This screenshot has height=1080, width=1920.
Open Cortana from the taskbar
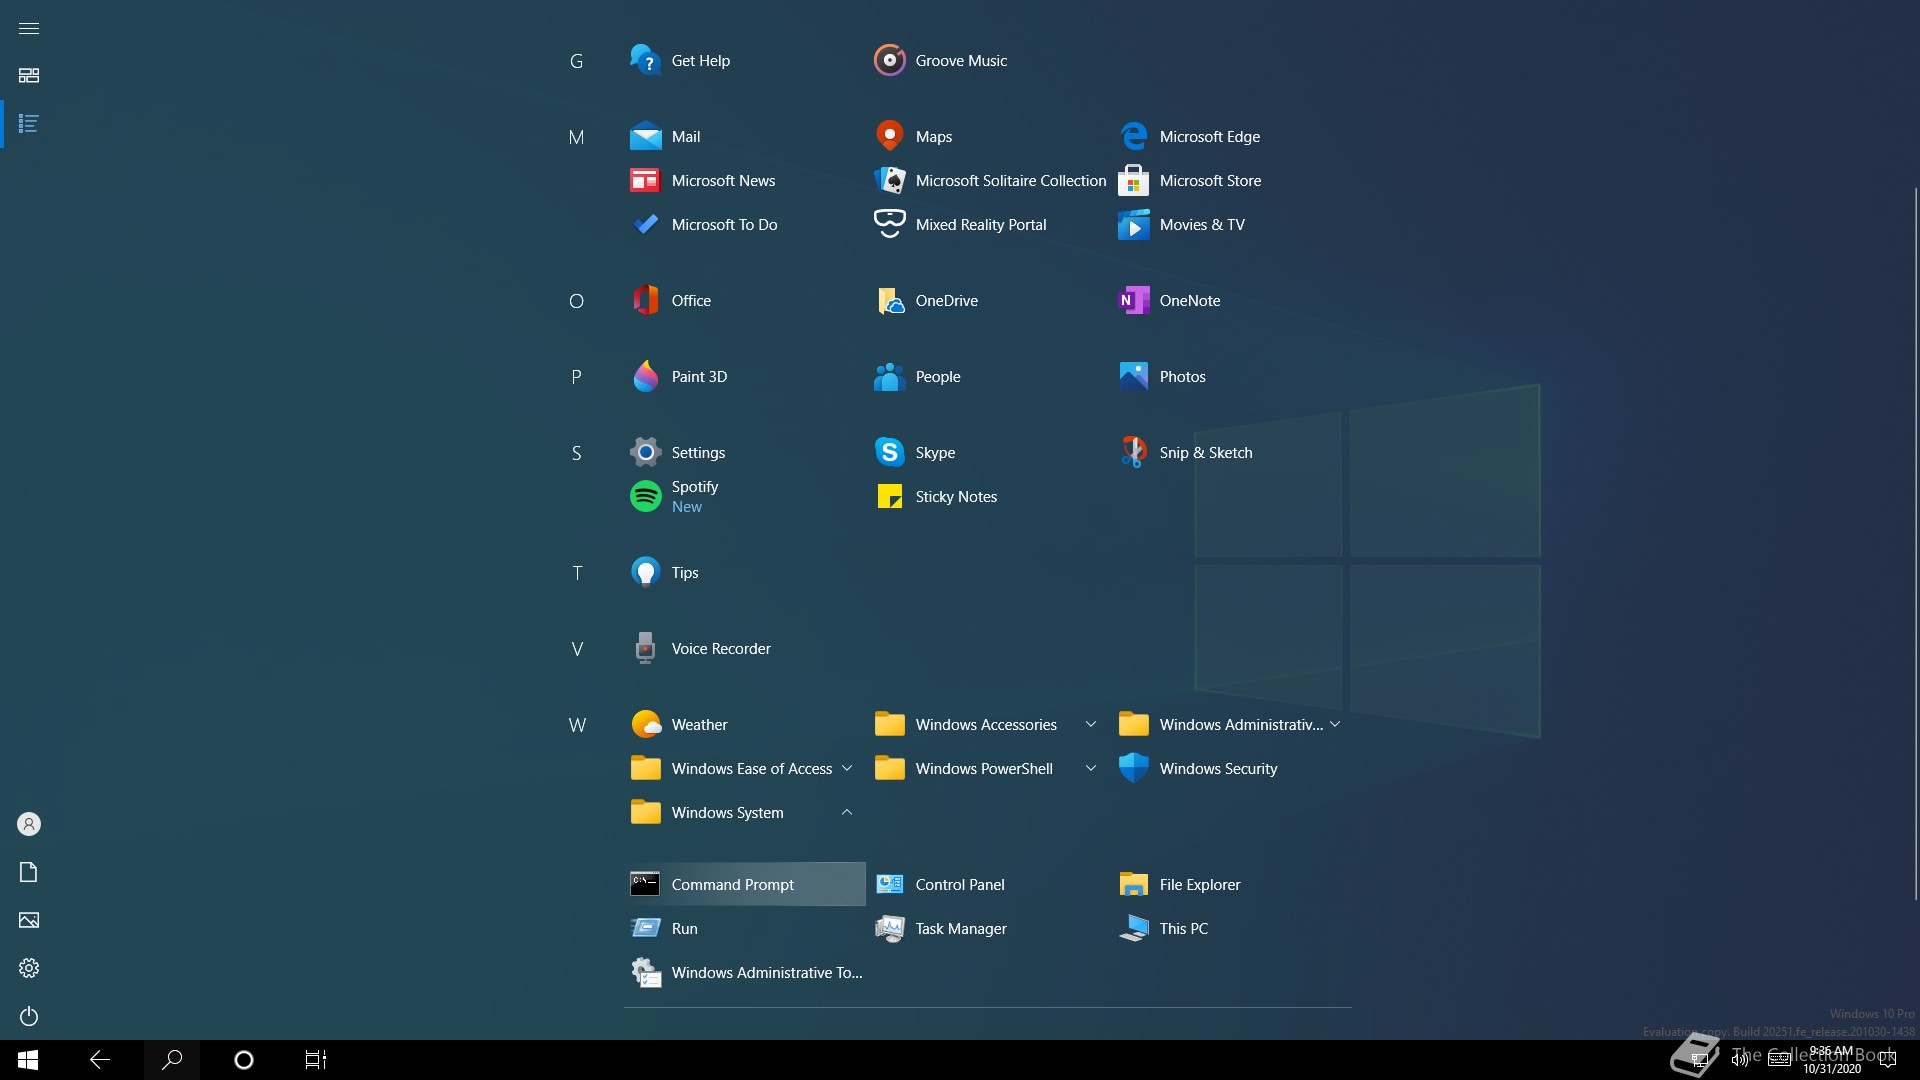click(x=244, y=1060)
